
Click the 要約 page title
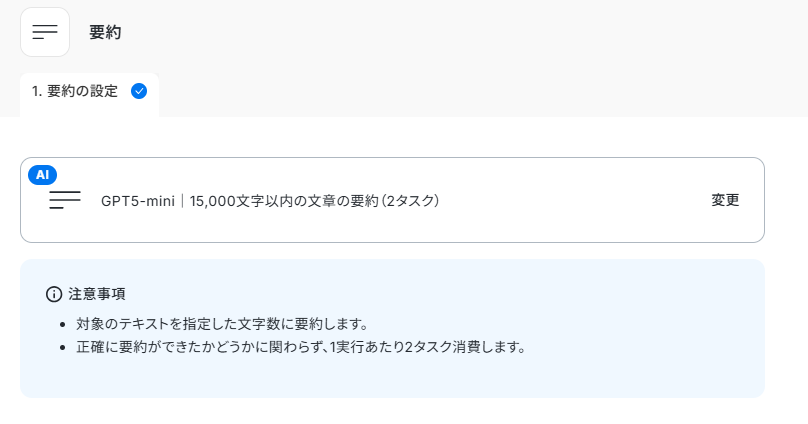pyautogui.click(x=105, y=32)
